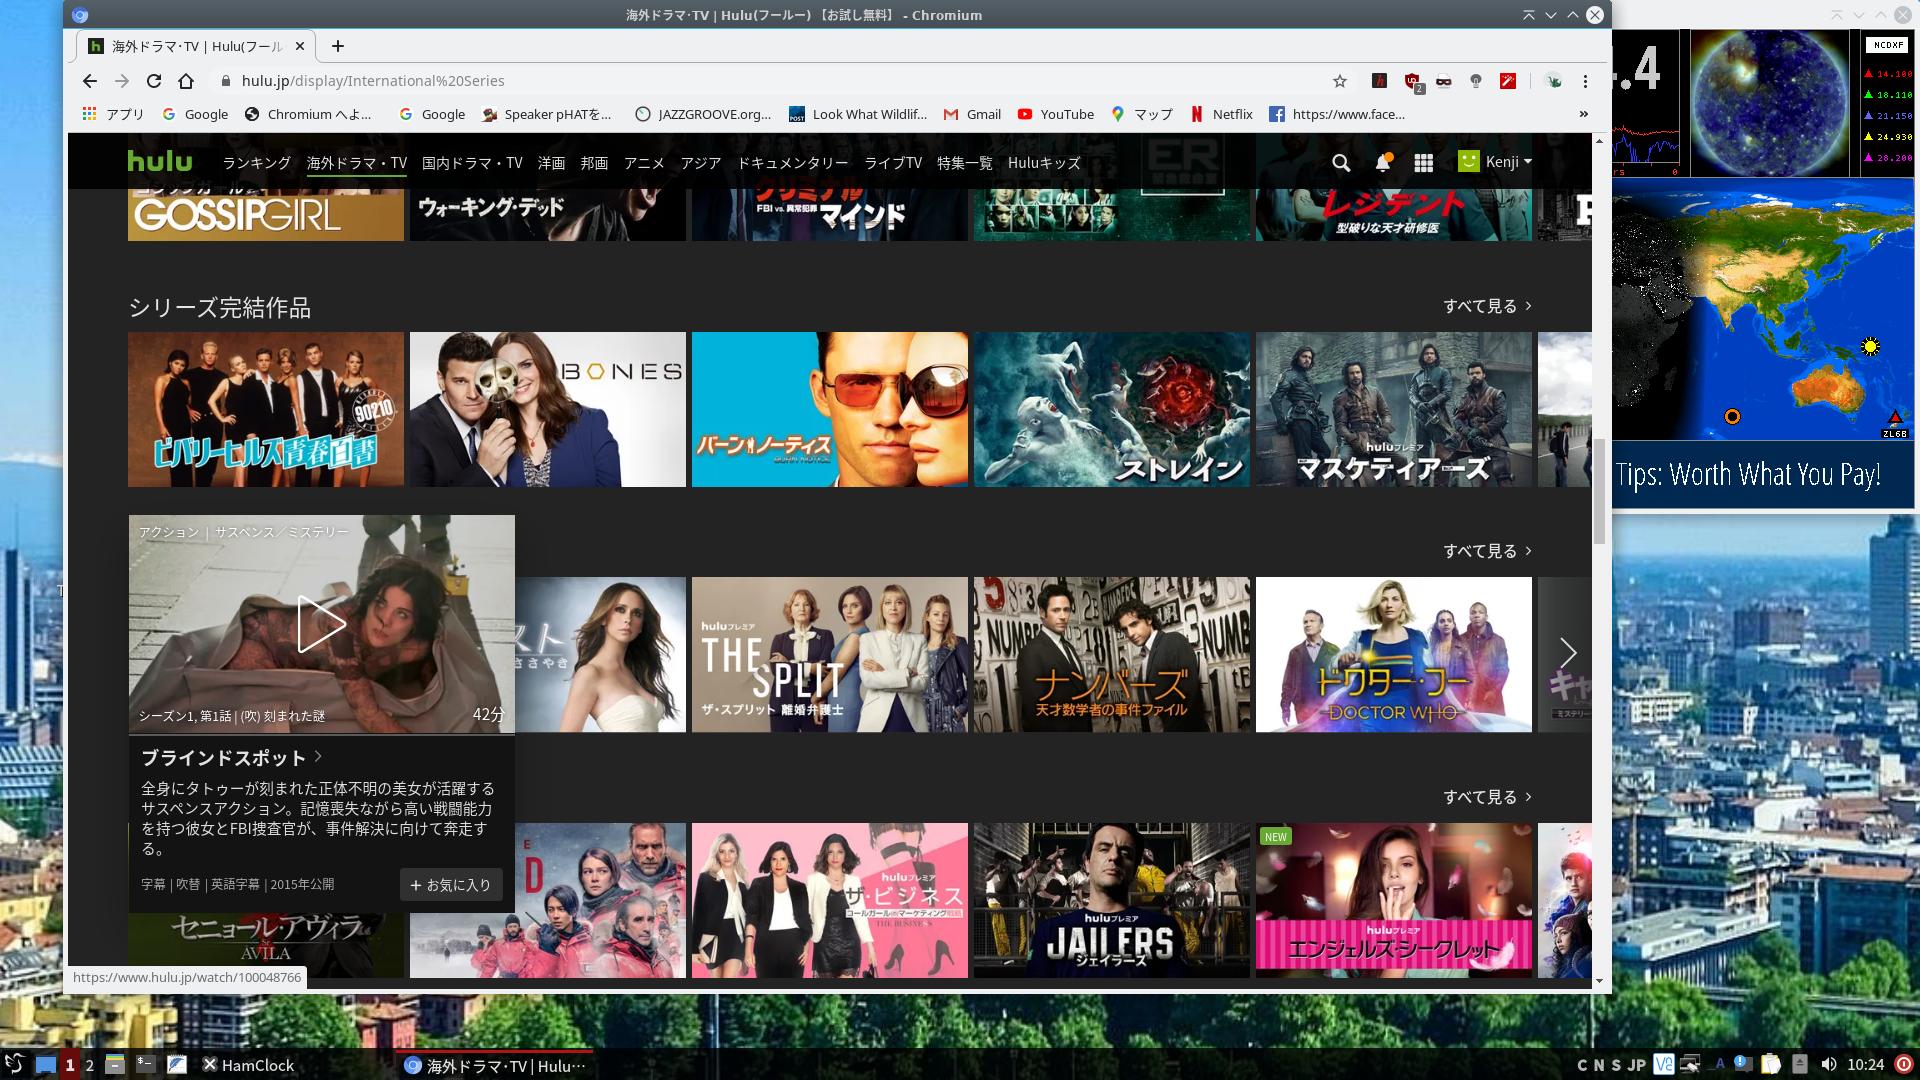Screen dimensions: 1920x1080
Task: Expand the hidden bookmarks overflow chevron
Action: tap(1583, 114)
